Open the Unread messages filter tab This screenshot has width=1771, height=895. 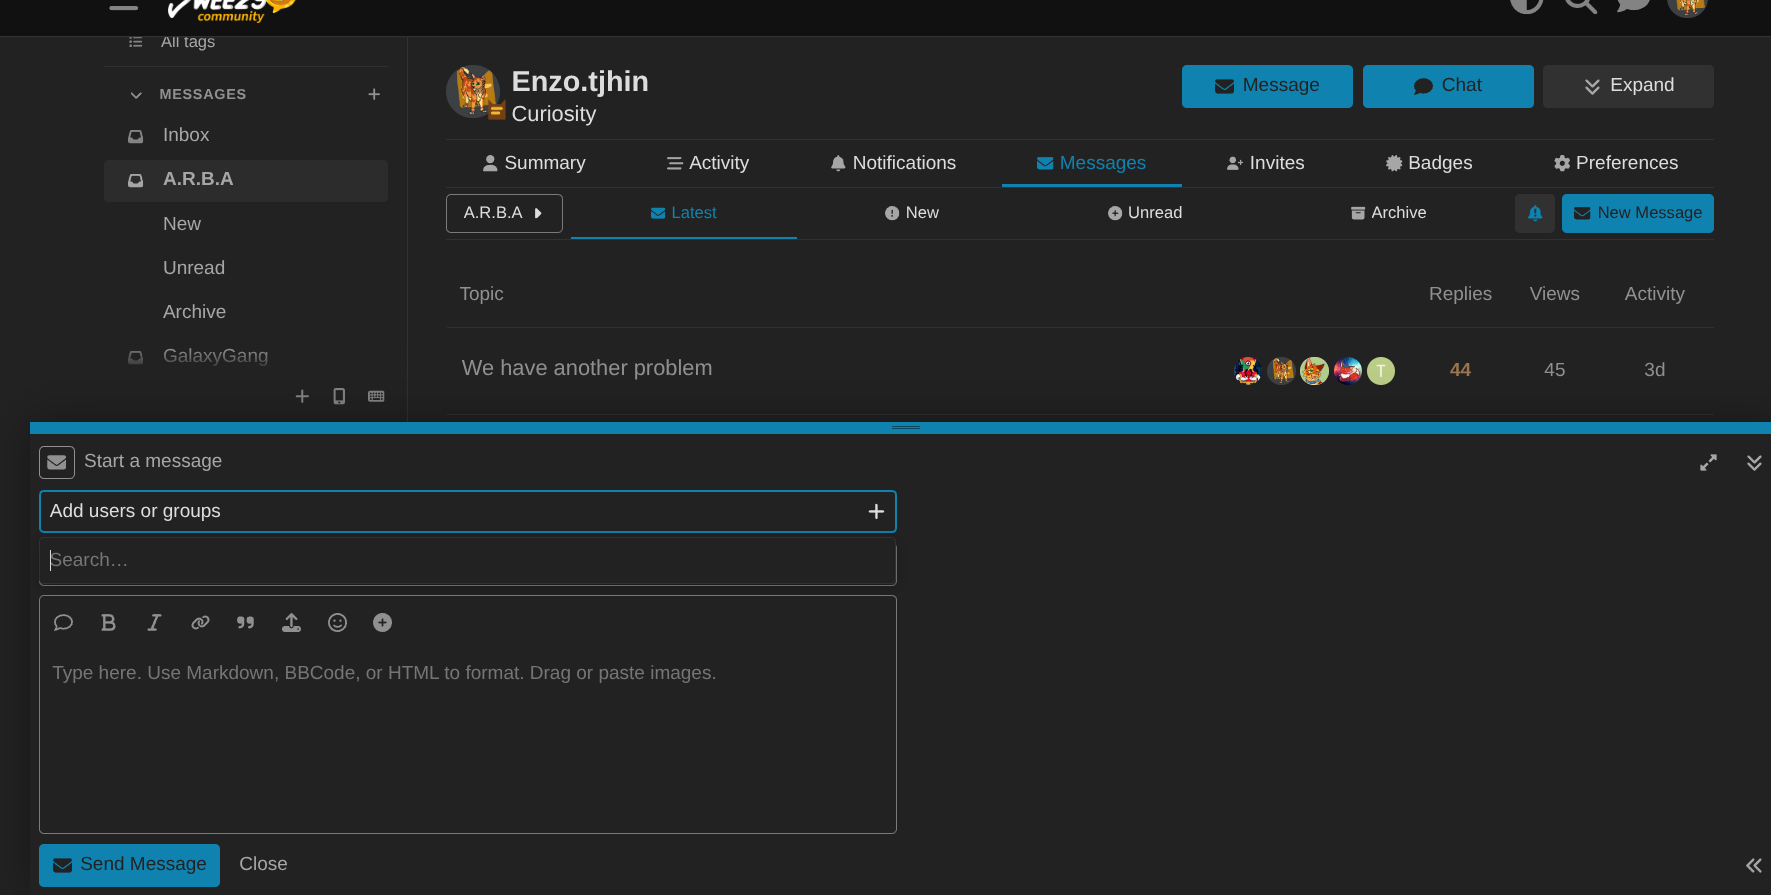[1144, 213]
